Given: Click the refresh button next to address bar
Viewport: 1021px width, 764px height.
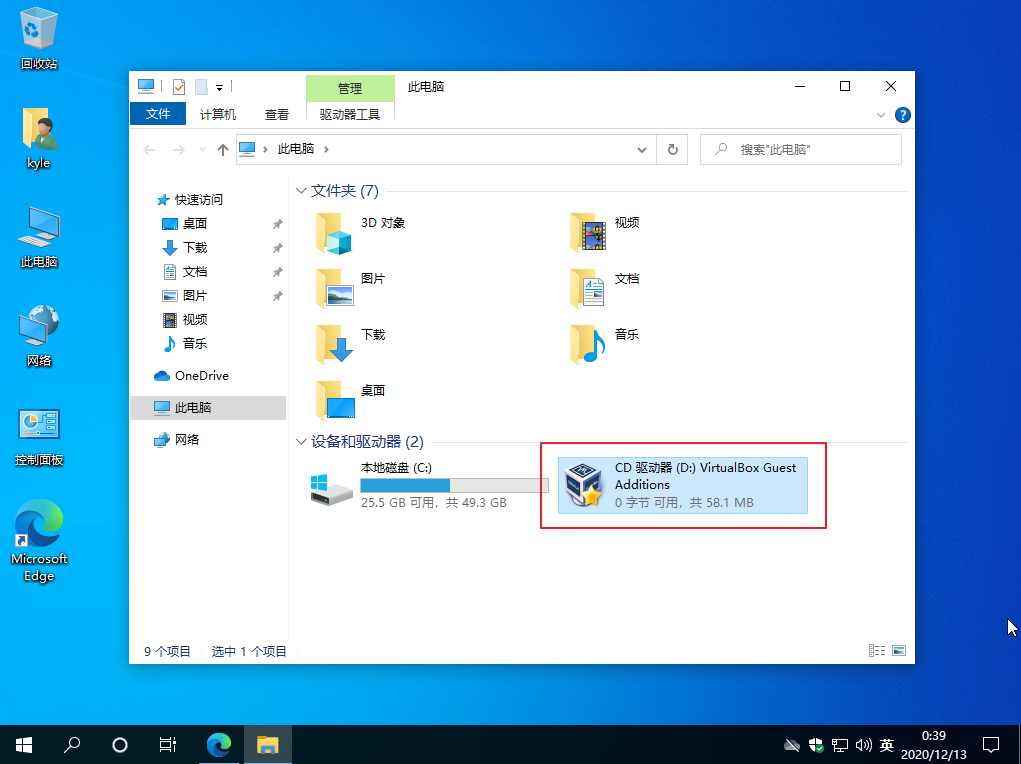Looking at the screenshot, I should [673, 147].
